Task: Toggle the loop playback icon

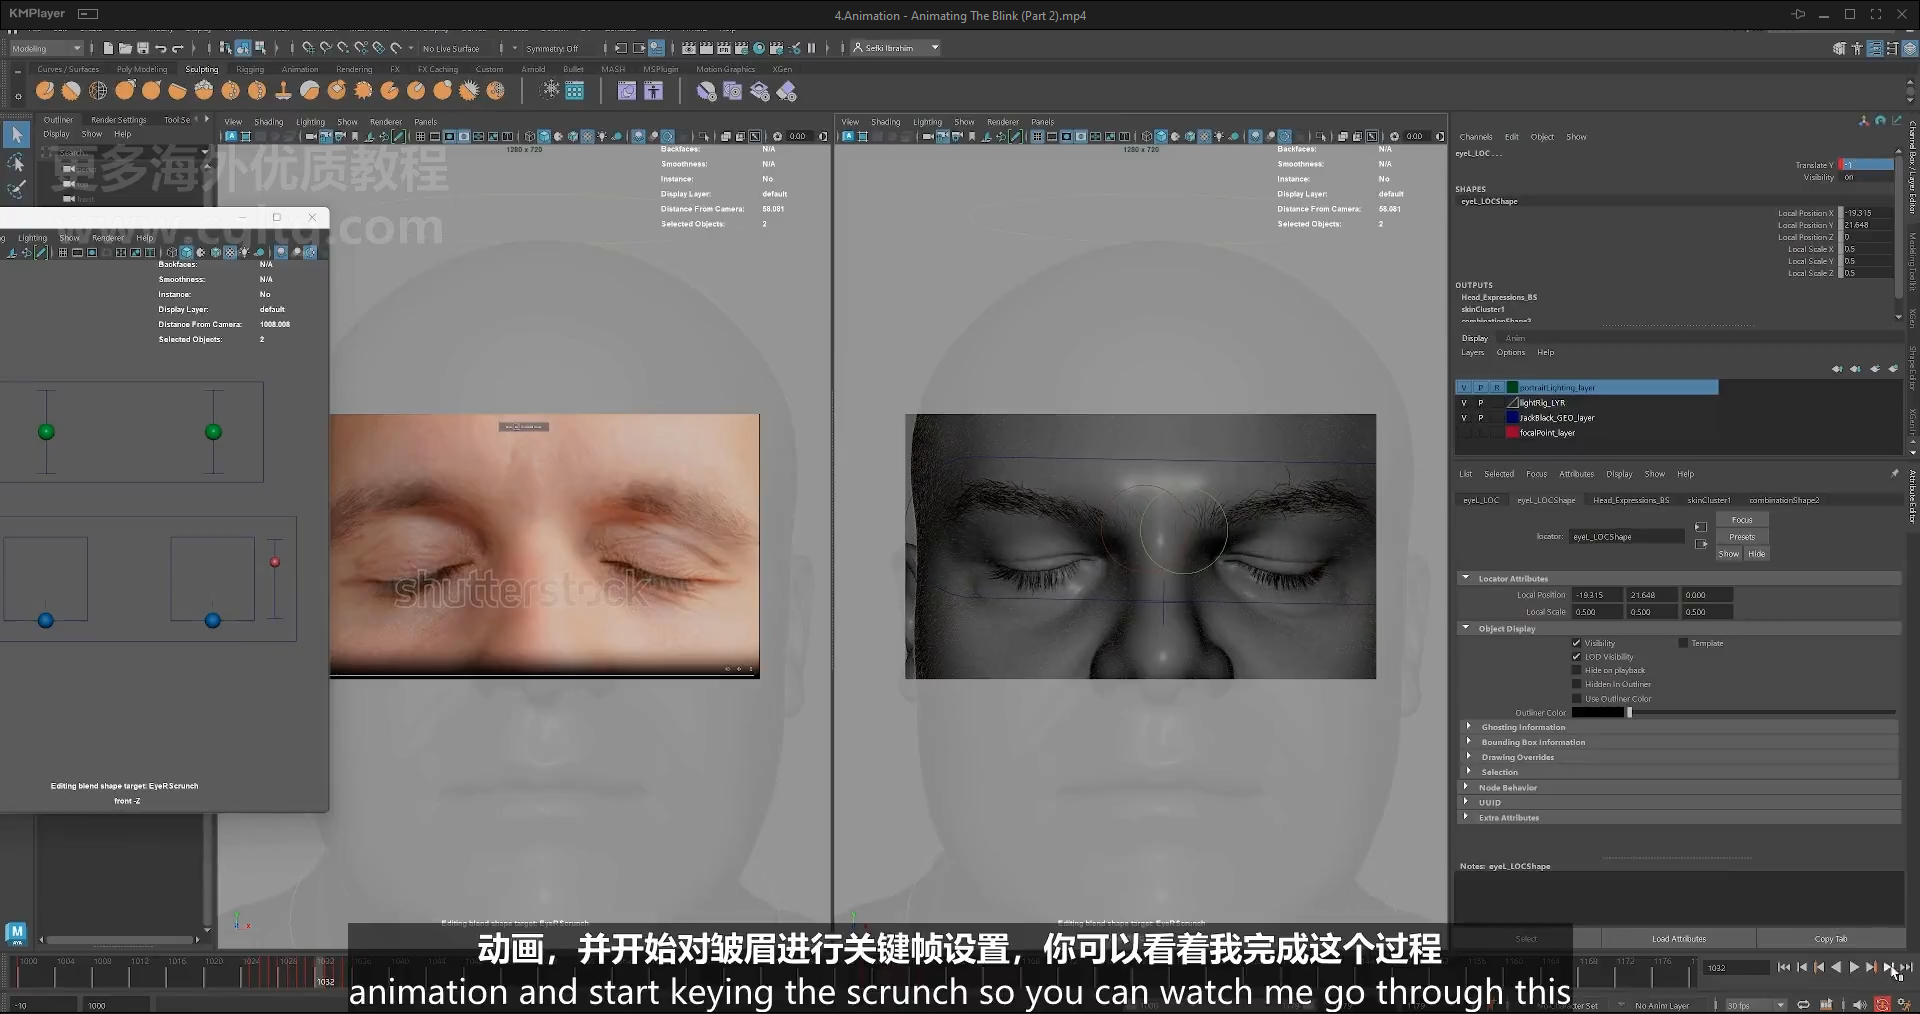Action: click(1803, 1005)
